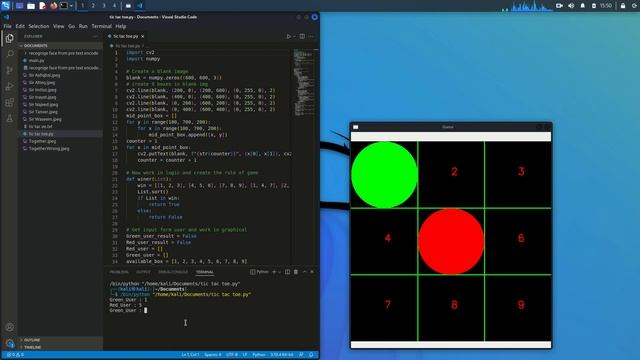Switch to the OUTPUT panel tab
This screenshot has height=360, width=640.
coord(143,272)
